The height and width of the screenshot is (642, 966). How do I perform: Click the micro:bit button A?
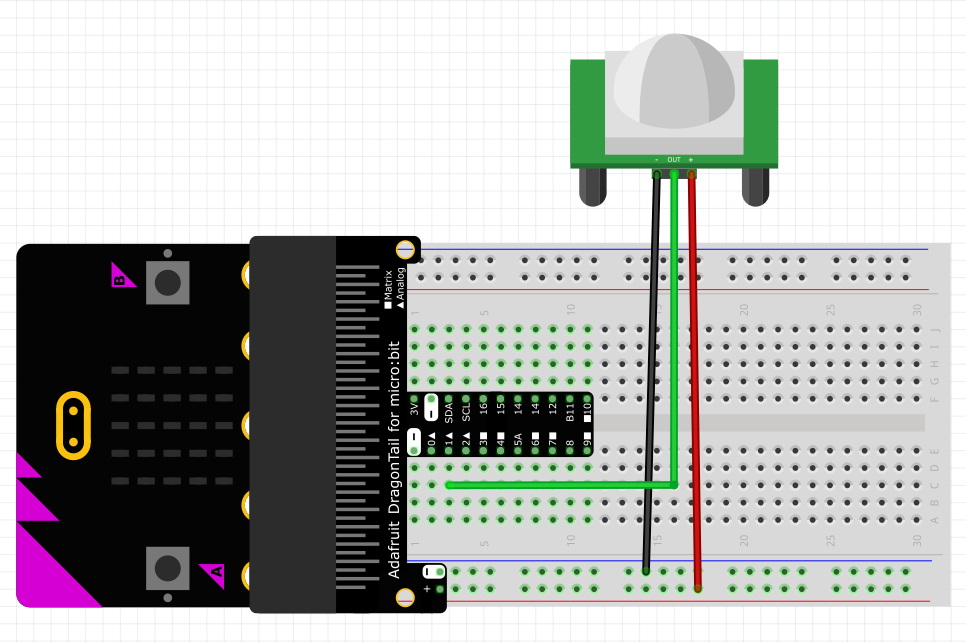coord(168,568)
